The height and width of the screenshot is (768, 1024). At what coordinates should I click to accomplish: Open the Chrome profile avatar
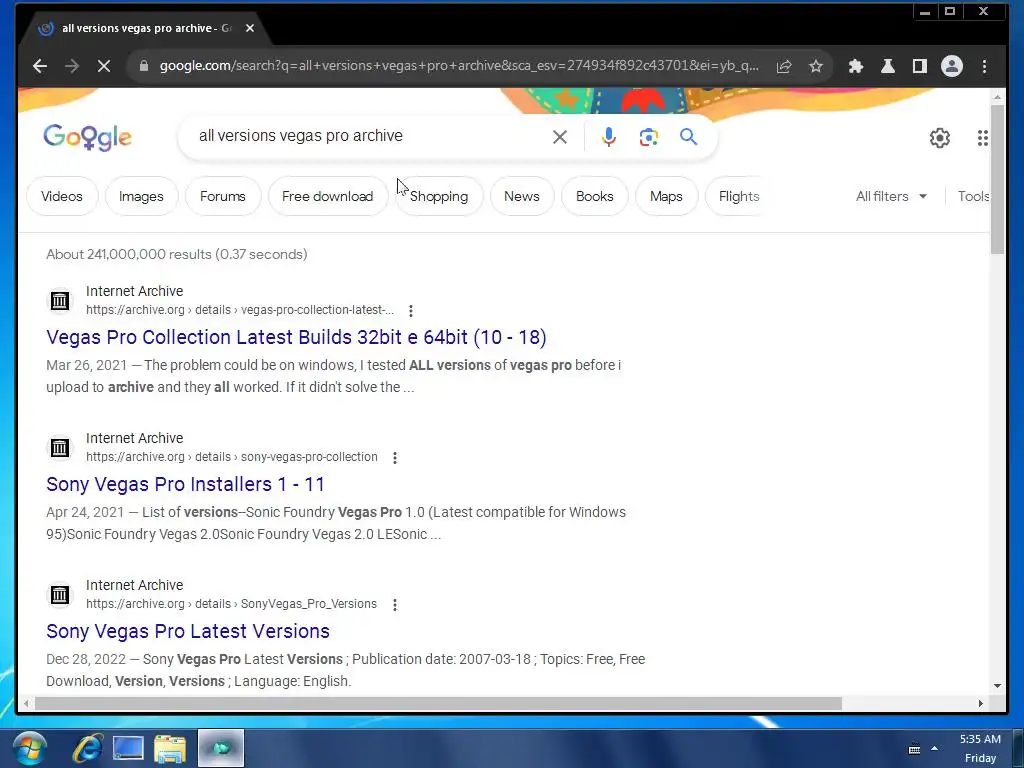(x=952, y=66)
